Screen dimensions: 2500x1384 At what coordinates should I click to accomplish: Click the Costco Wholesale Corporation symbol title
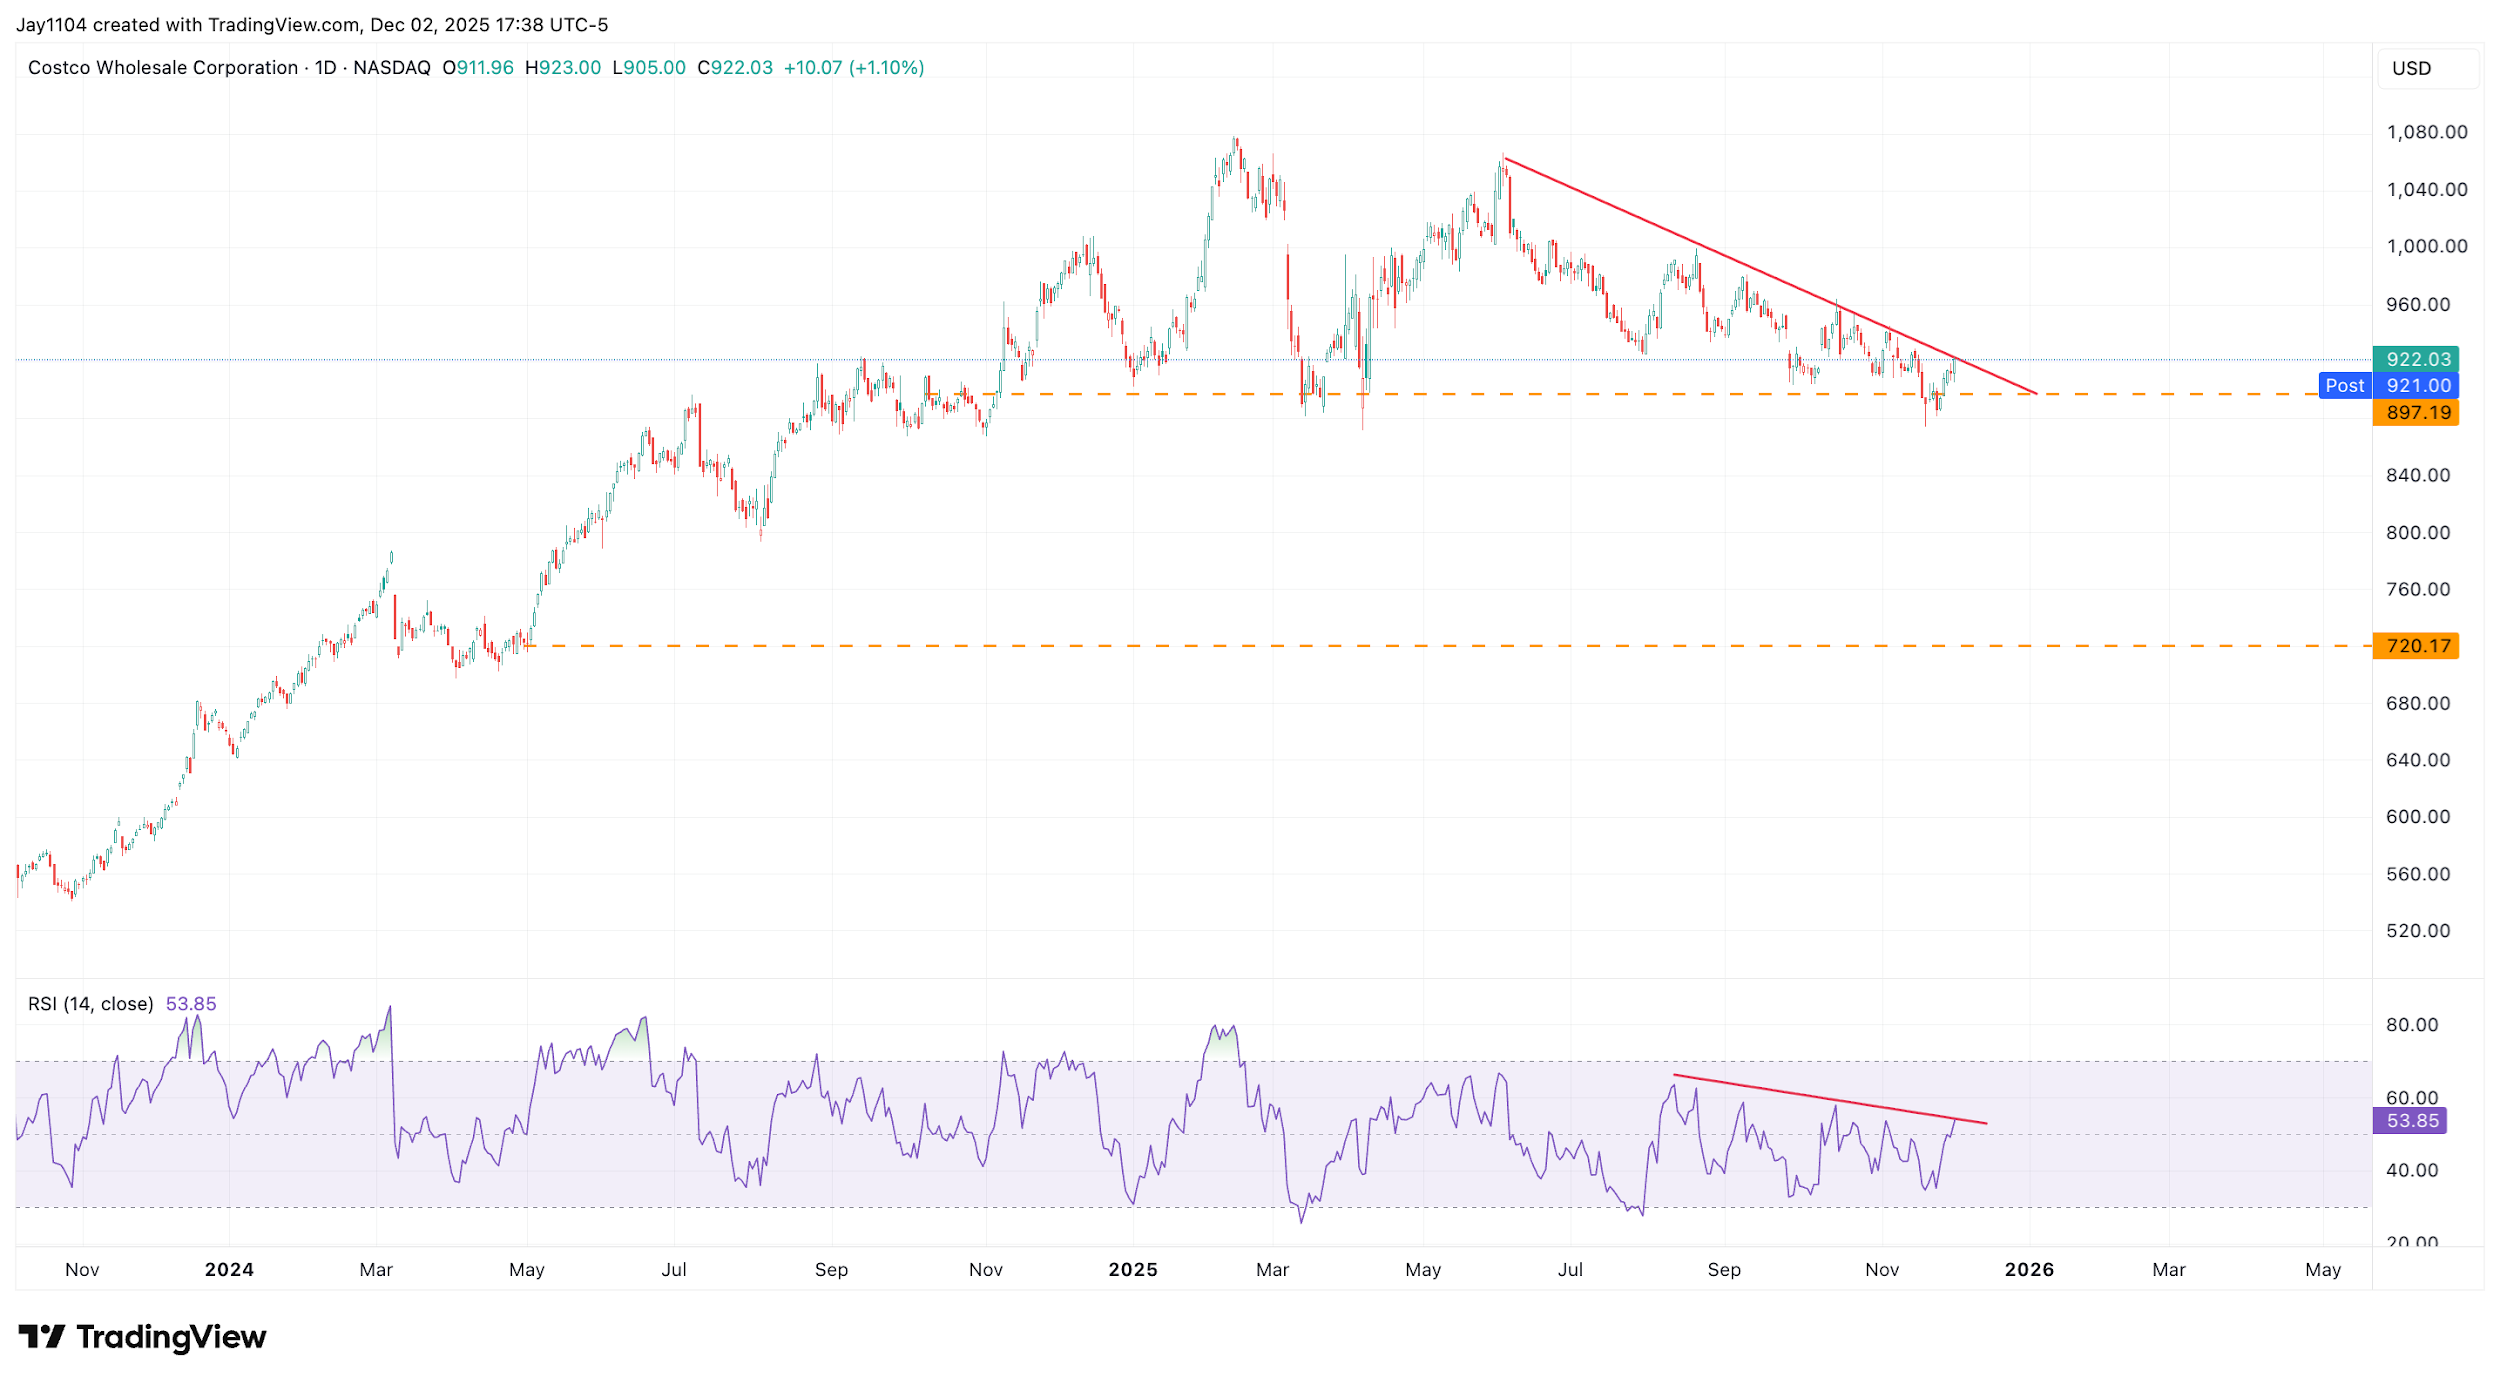click(x=162, y=67)
